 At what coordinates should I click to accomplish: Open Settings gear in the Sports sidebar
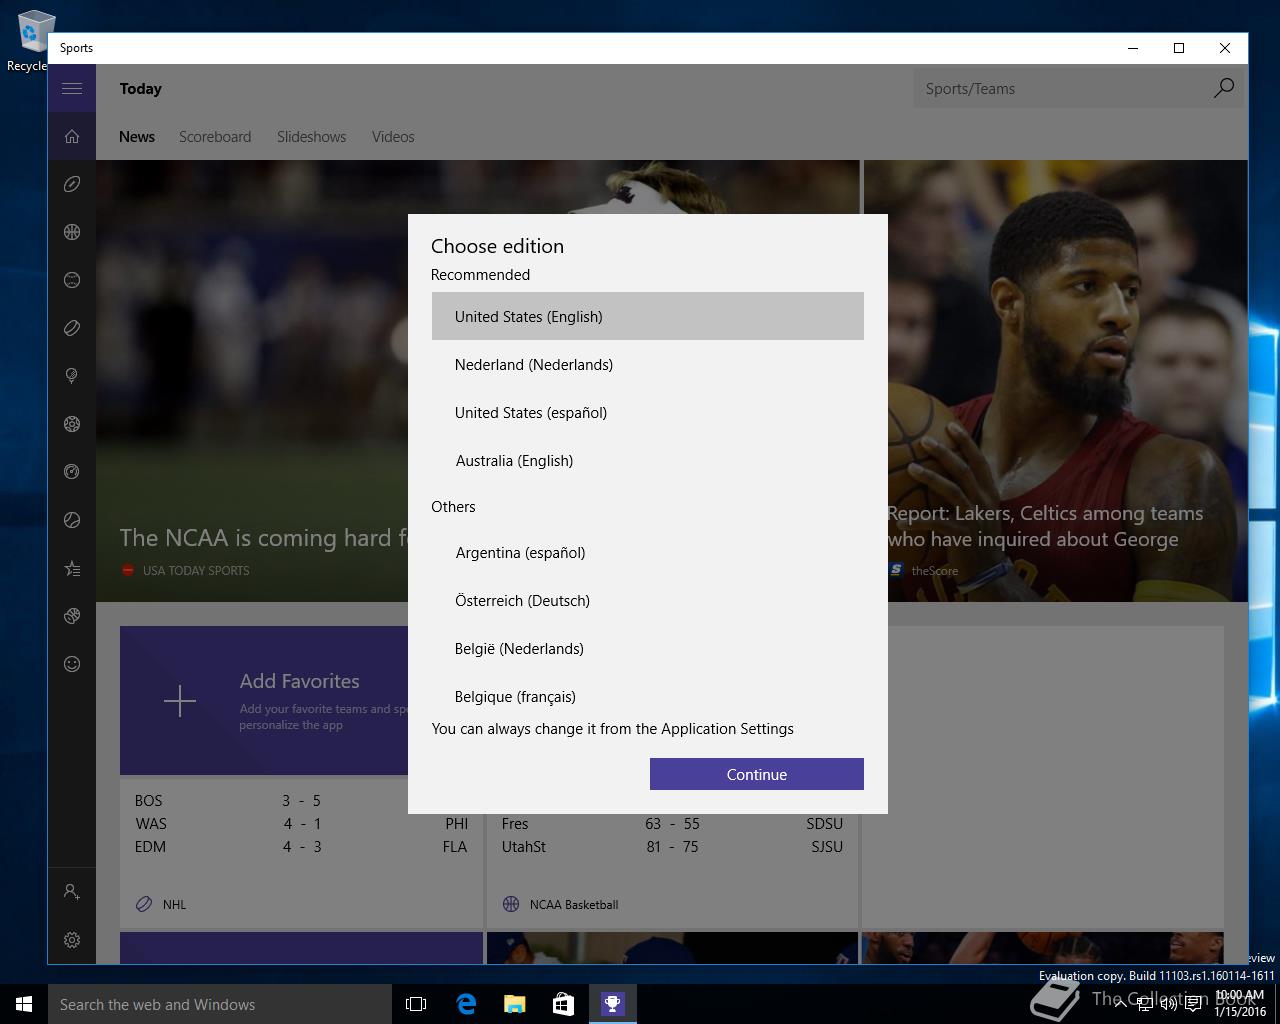(72, 940)
